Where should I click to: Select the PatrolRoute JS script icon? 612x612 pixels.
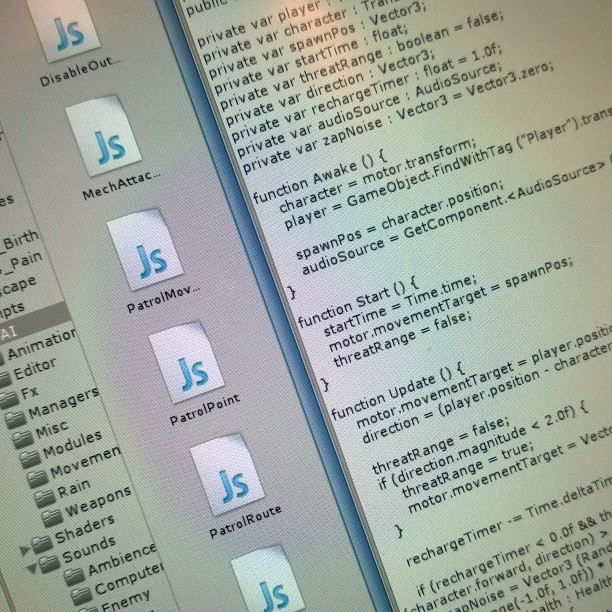click(x=227, y=474)
